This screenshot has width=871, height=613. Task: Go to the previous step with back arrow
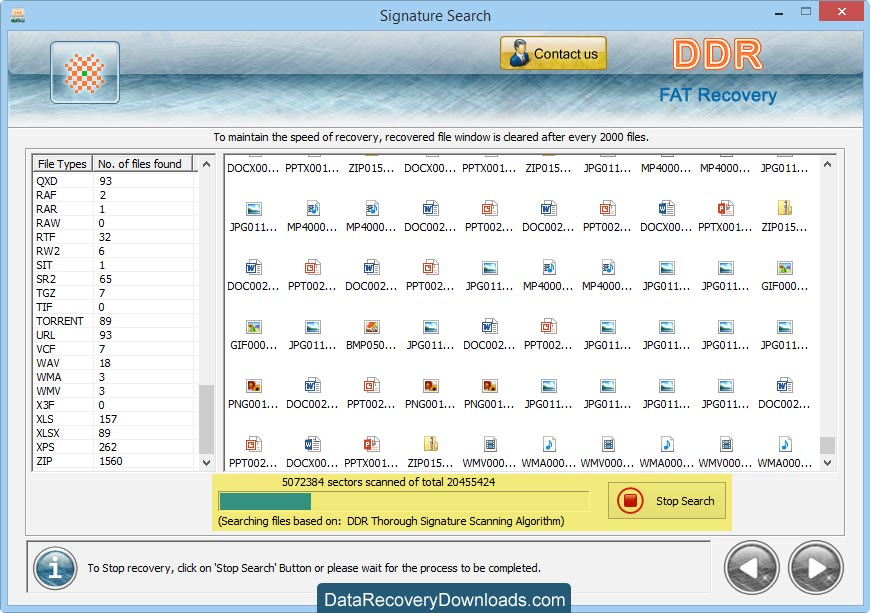[x=752, y=568]
